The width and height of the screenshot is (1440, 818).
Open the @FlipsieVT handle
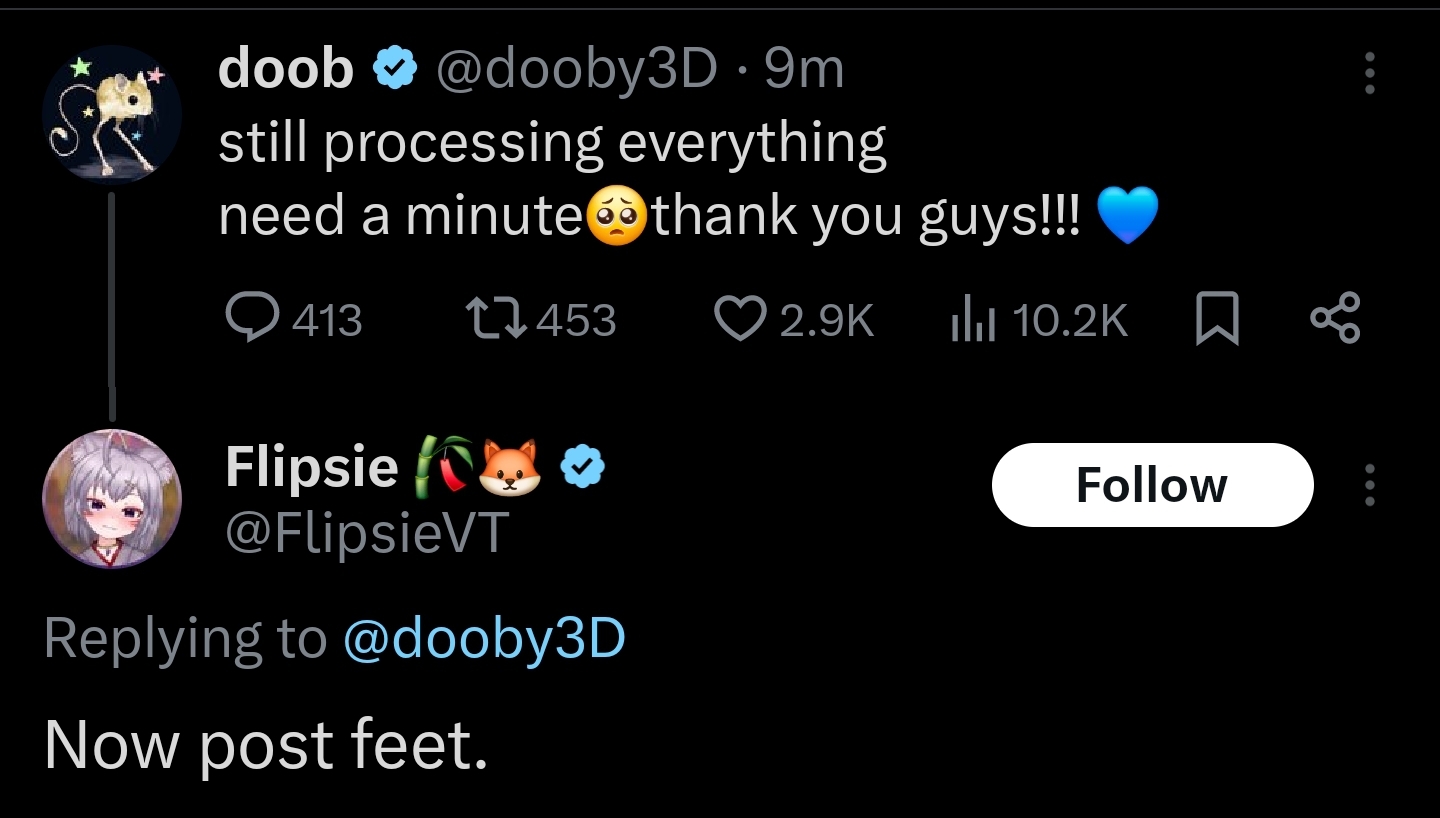(367, 532)
